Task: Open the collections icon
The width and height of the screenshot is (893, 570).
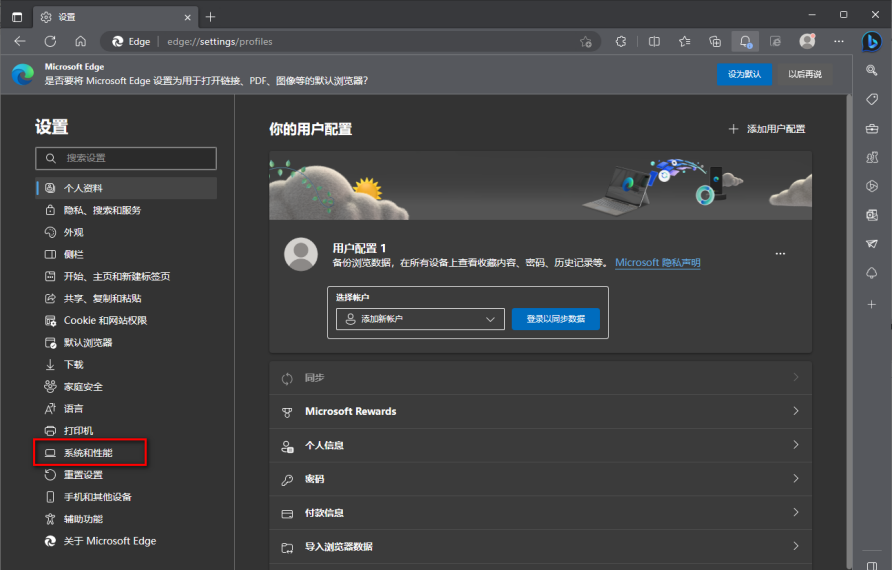Action: tap(715, 42)
